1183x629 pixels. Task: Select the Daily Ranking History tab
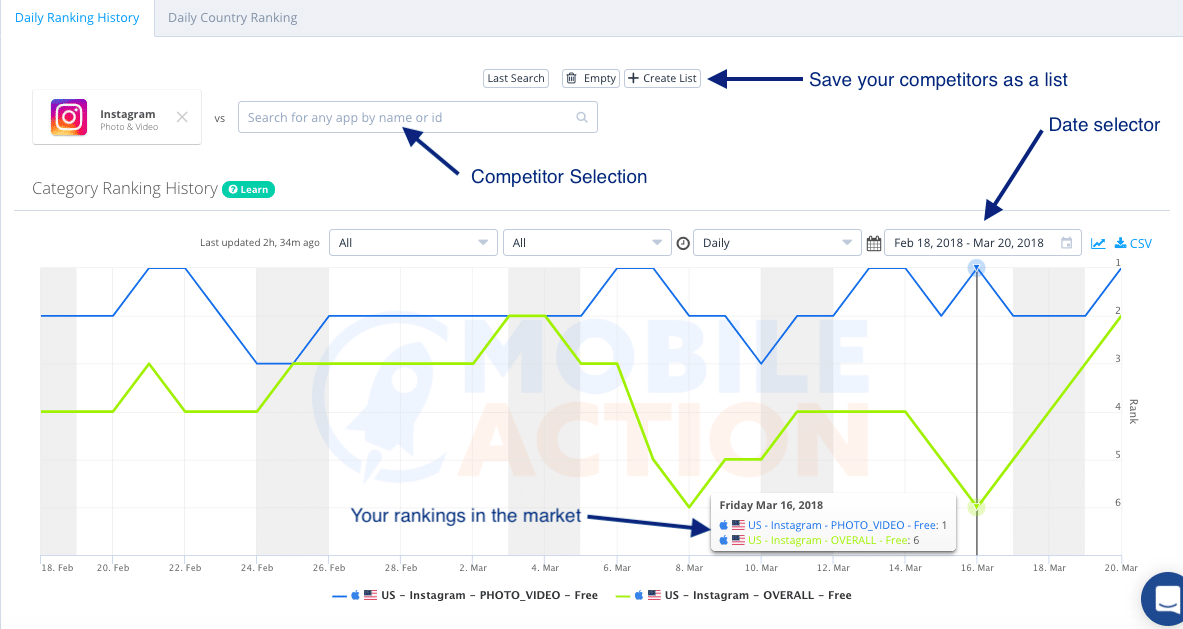pyautogui.click(x=77, y=18)
